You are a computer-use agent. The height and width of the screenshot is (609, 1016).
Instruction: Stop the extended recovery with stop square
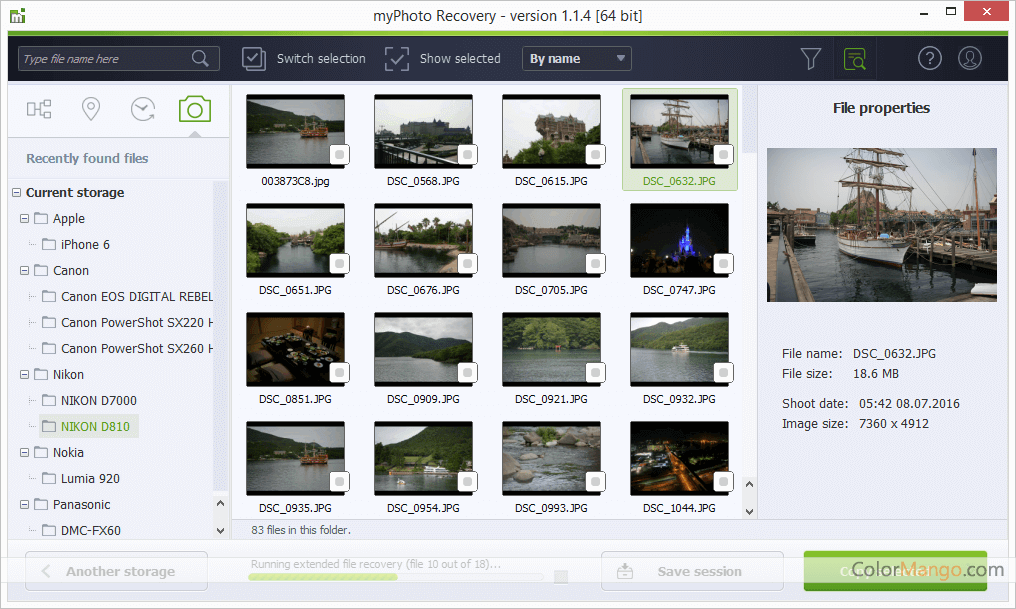(x=561, y=577)
